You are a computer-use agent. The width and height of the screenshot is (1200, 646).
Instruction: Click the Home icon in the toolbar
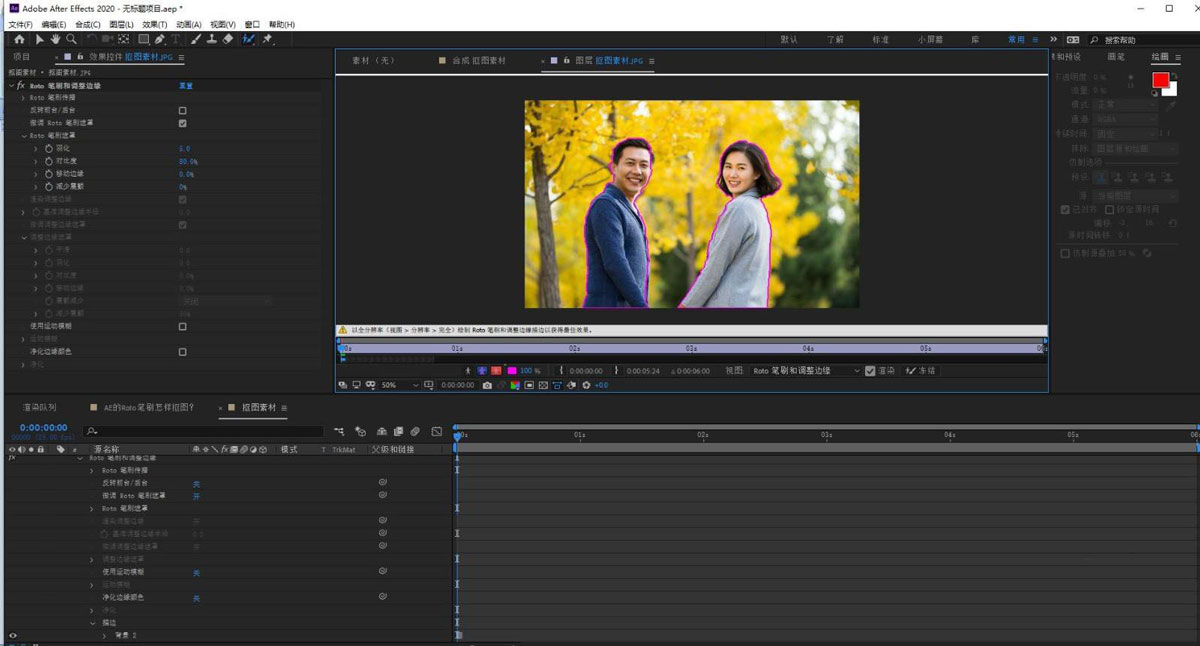tap(19, 39)
